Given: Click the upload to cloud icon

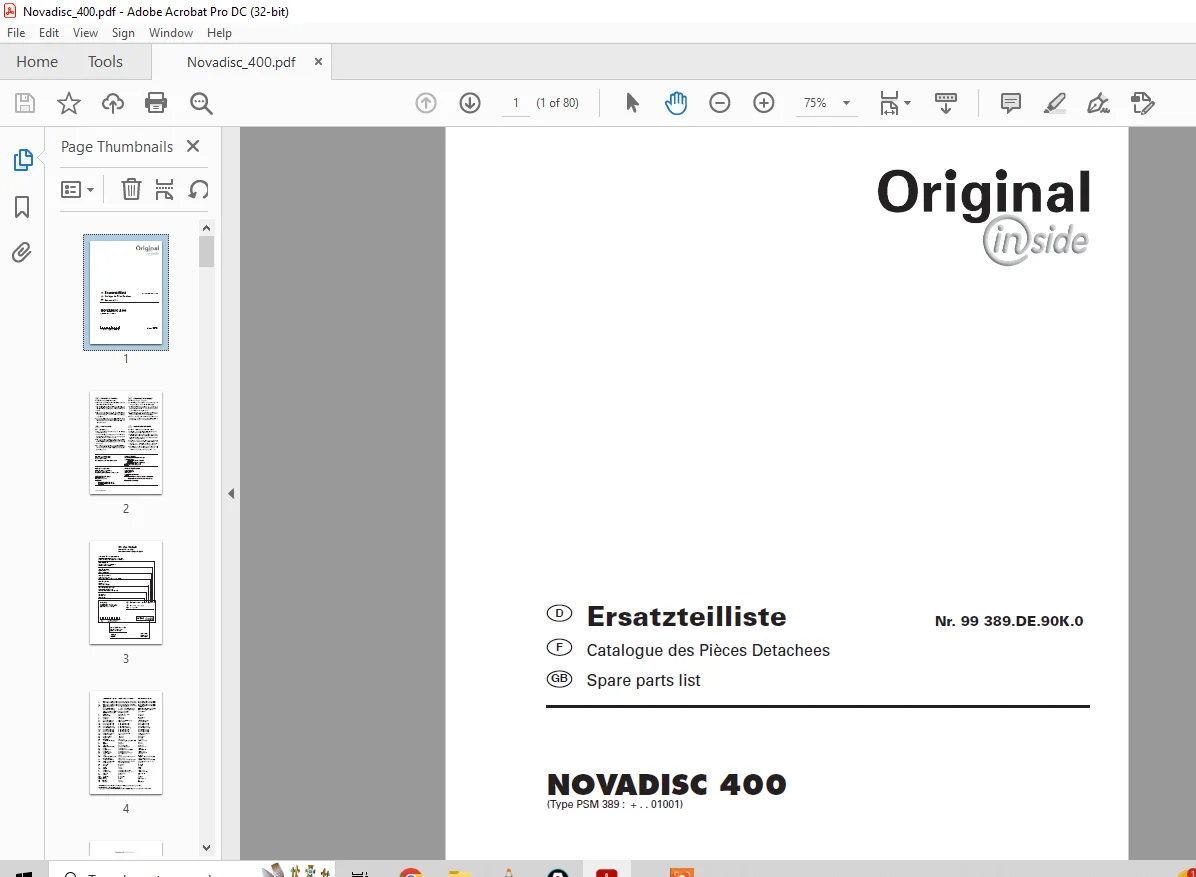Looking at the screenshot, I should [113, 103].
